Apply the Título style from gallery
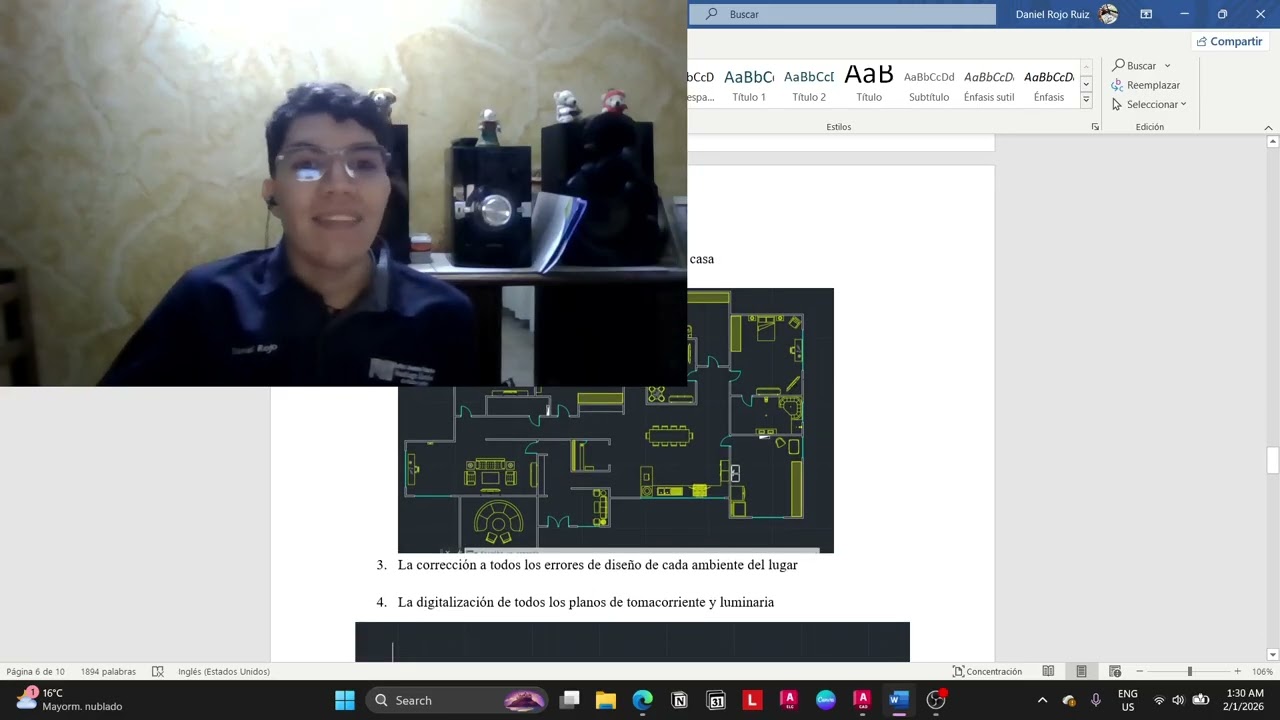This screenshot has width=1280, height=720. (x=869, y=86)
